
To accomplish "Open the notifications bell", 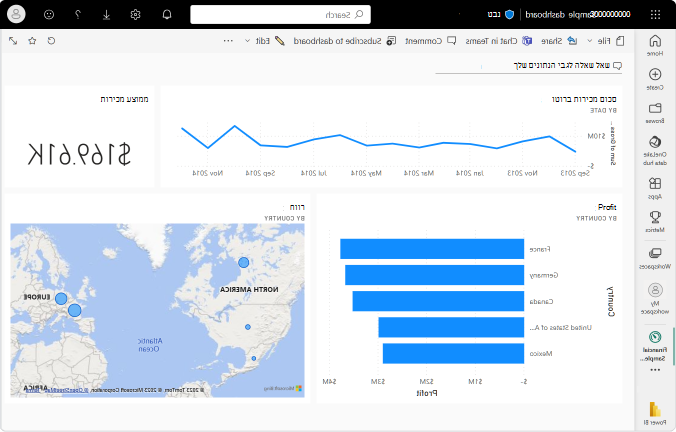I will (x=167, y=15).
